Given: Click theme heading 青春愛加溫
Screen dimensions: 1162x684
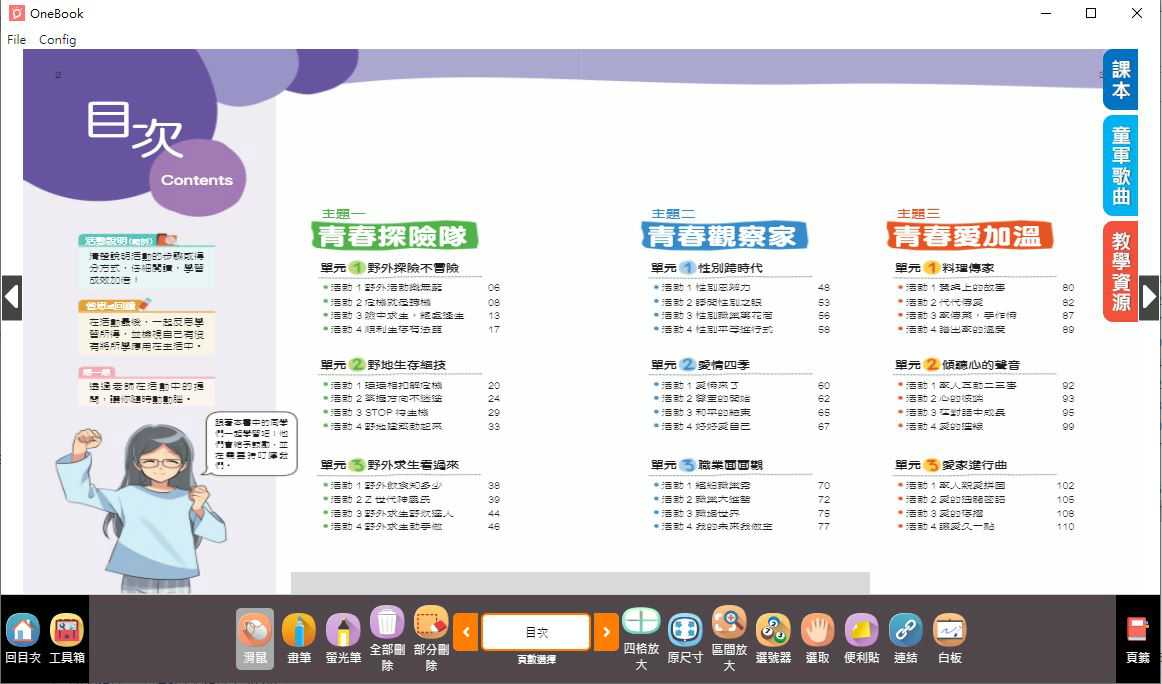Looking at the screenshot, I should [969, 236].
